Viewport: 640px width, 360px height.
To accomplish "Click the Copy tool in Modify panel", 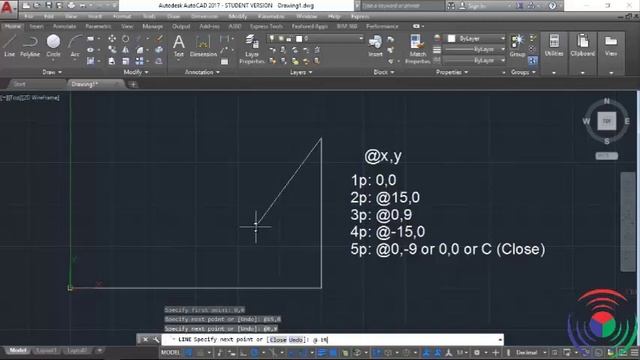I will 112,50.
